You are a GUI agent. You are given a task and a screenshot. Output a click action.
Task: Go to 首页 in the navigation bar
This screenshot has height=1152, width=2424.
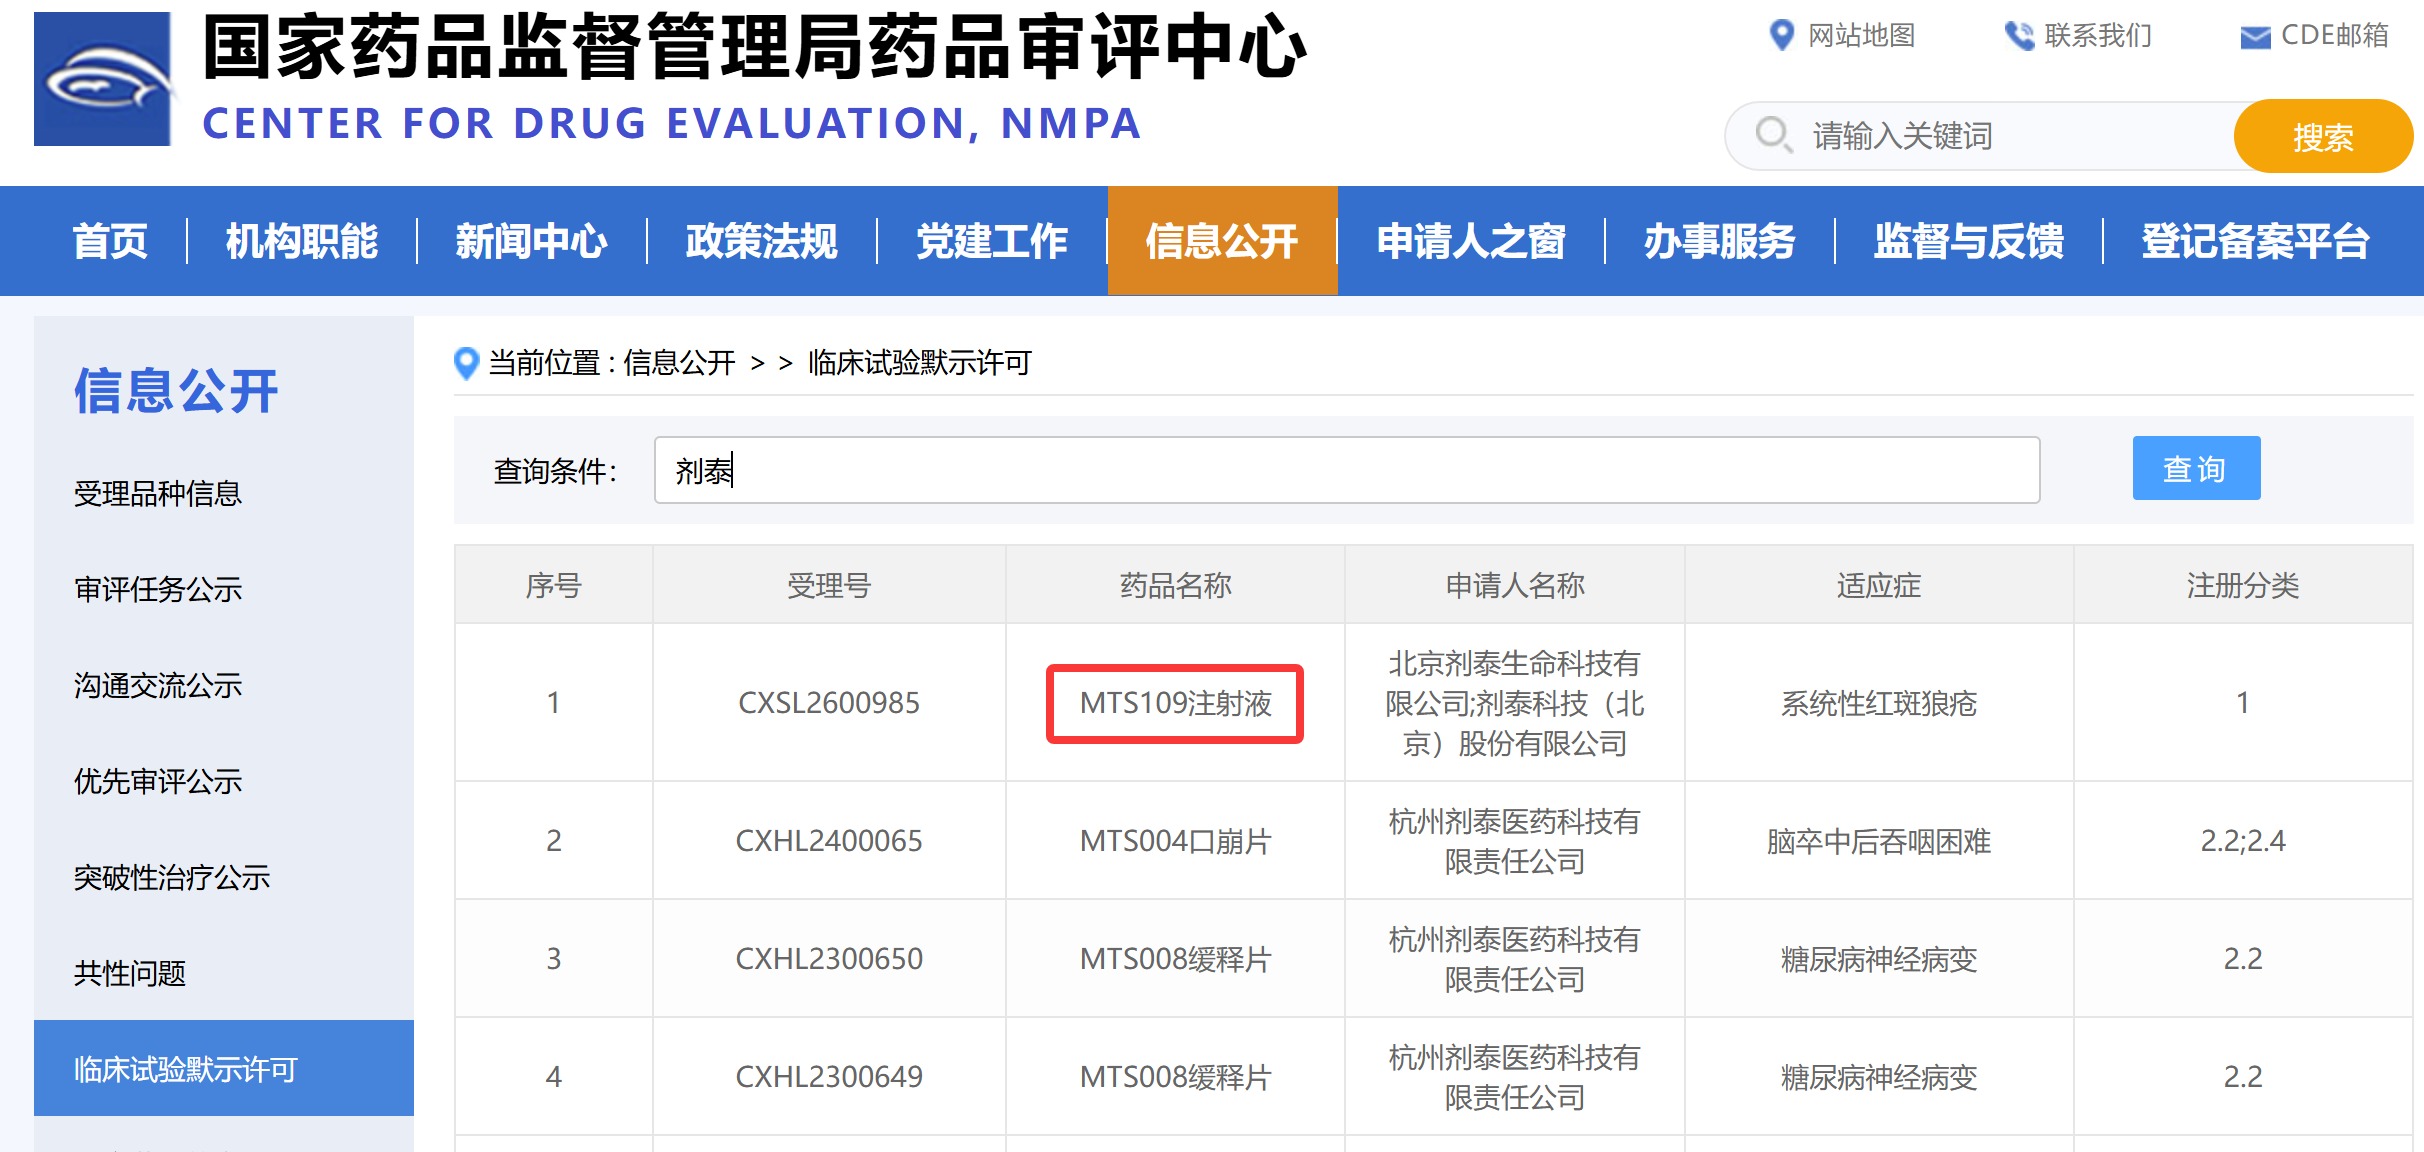[110, 241]
